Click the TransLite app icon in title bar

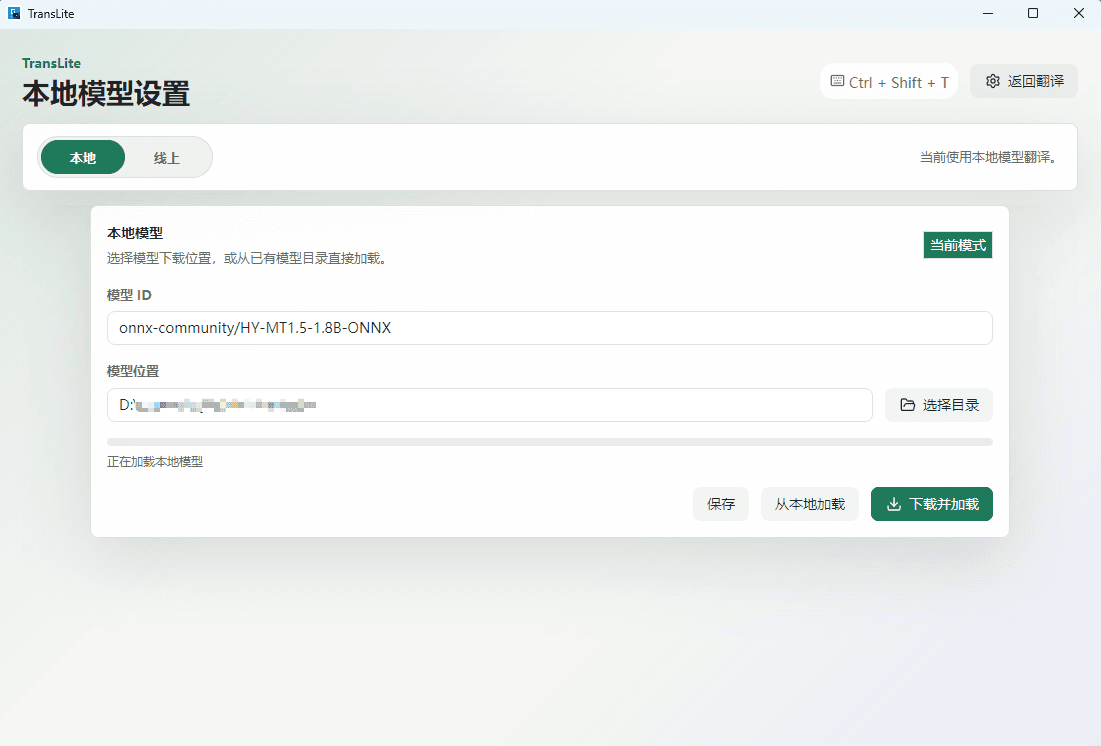[x=14, y=13]
